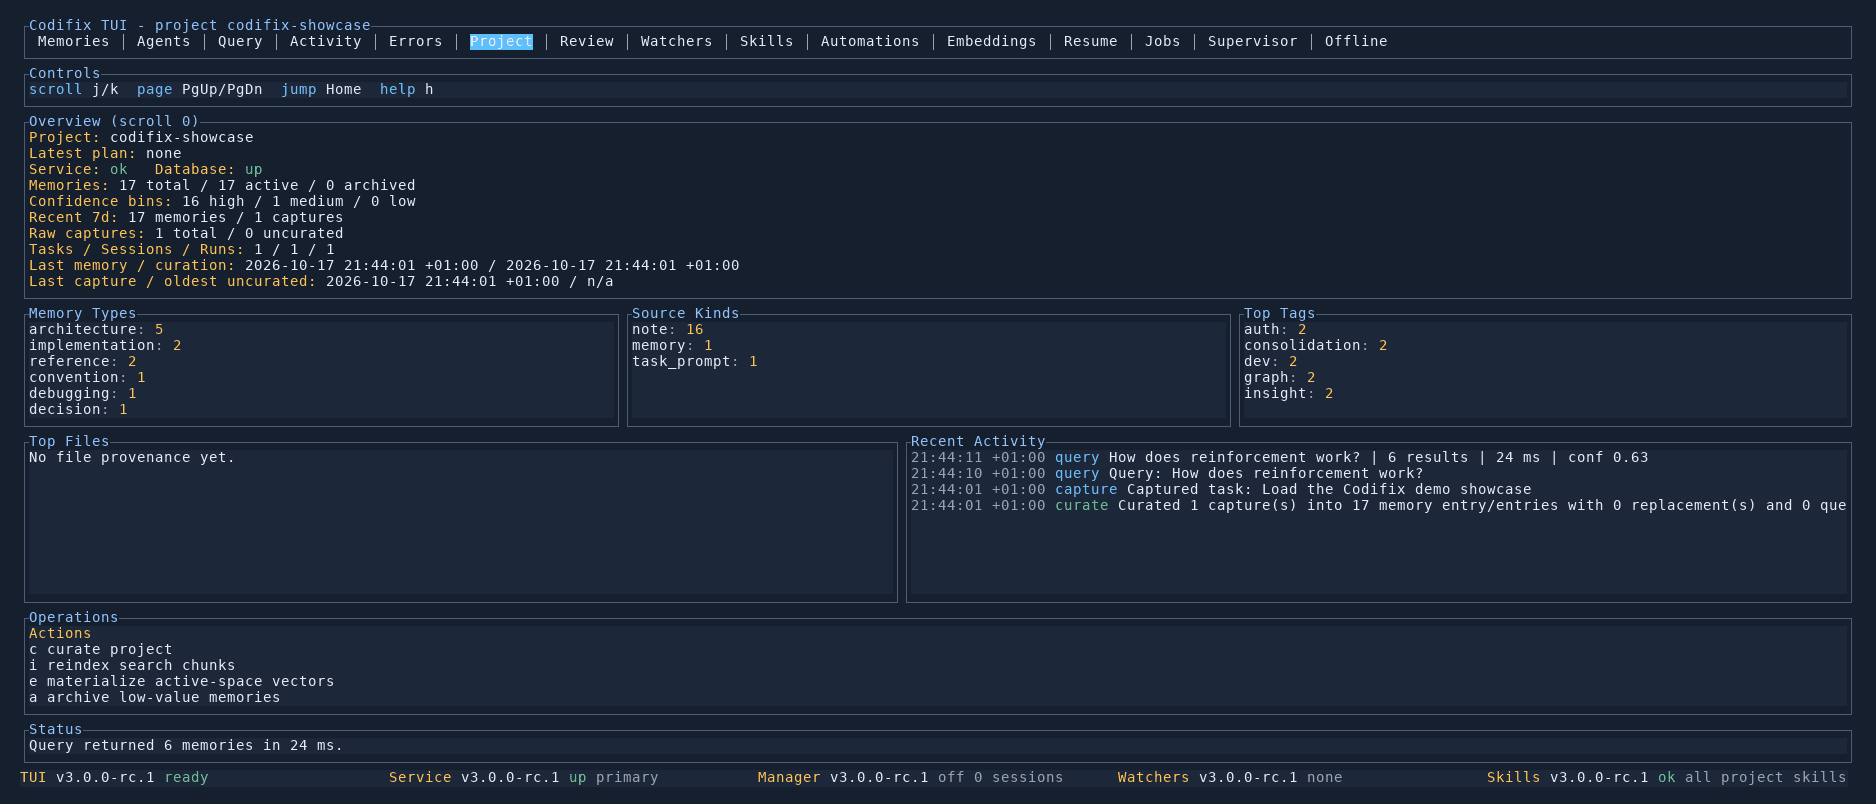This screenshot has width=1876, height=804.
Task: Select 'i reindex search chunks' operation
Action: tap(132, 665)
